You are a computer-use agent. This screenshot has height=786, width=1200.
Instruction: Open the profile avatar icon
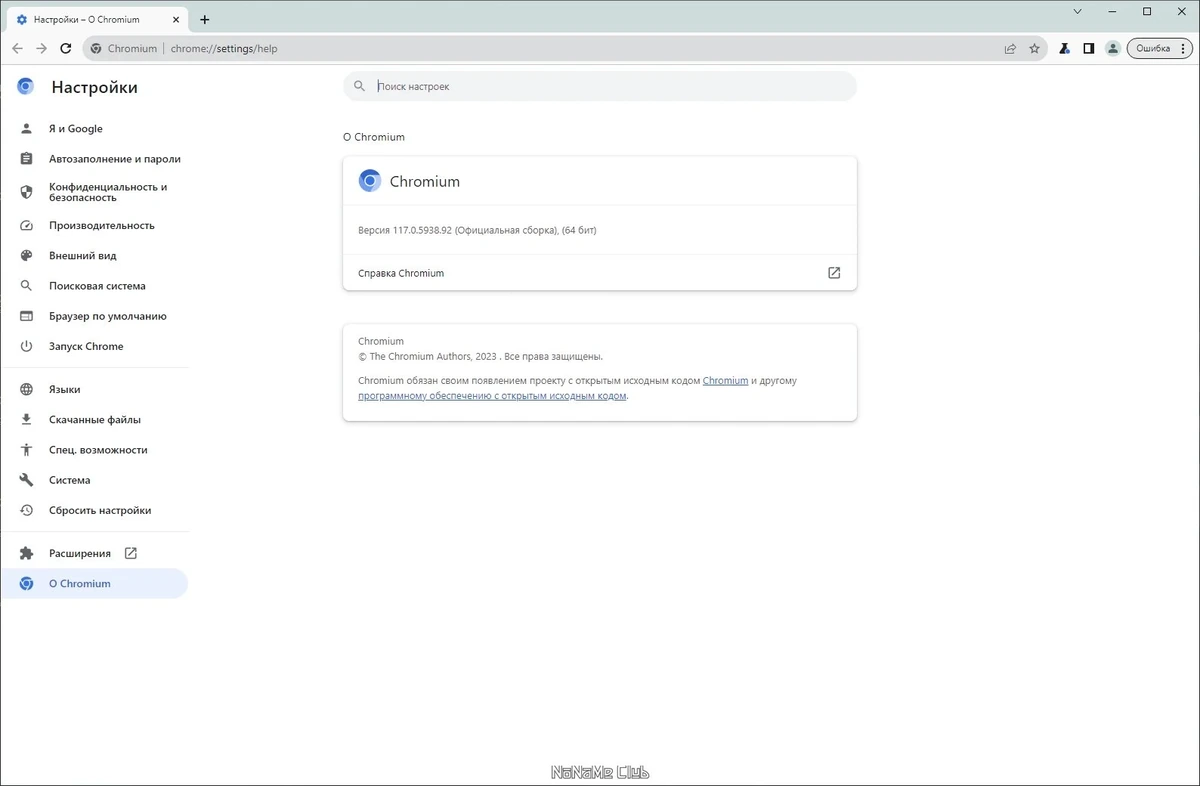point(1112,48)
